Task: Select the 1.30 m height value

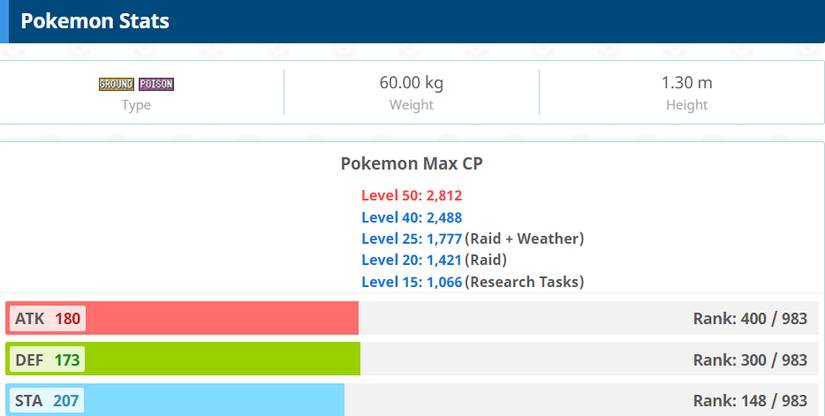Action: click(687, 83)
